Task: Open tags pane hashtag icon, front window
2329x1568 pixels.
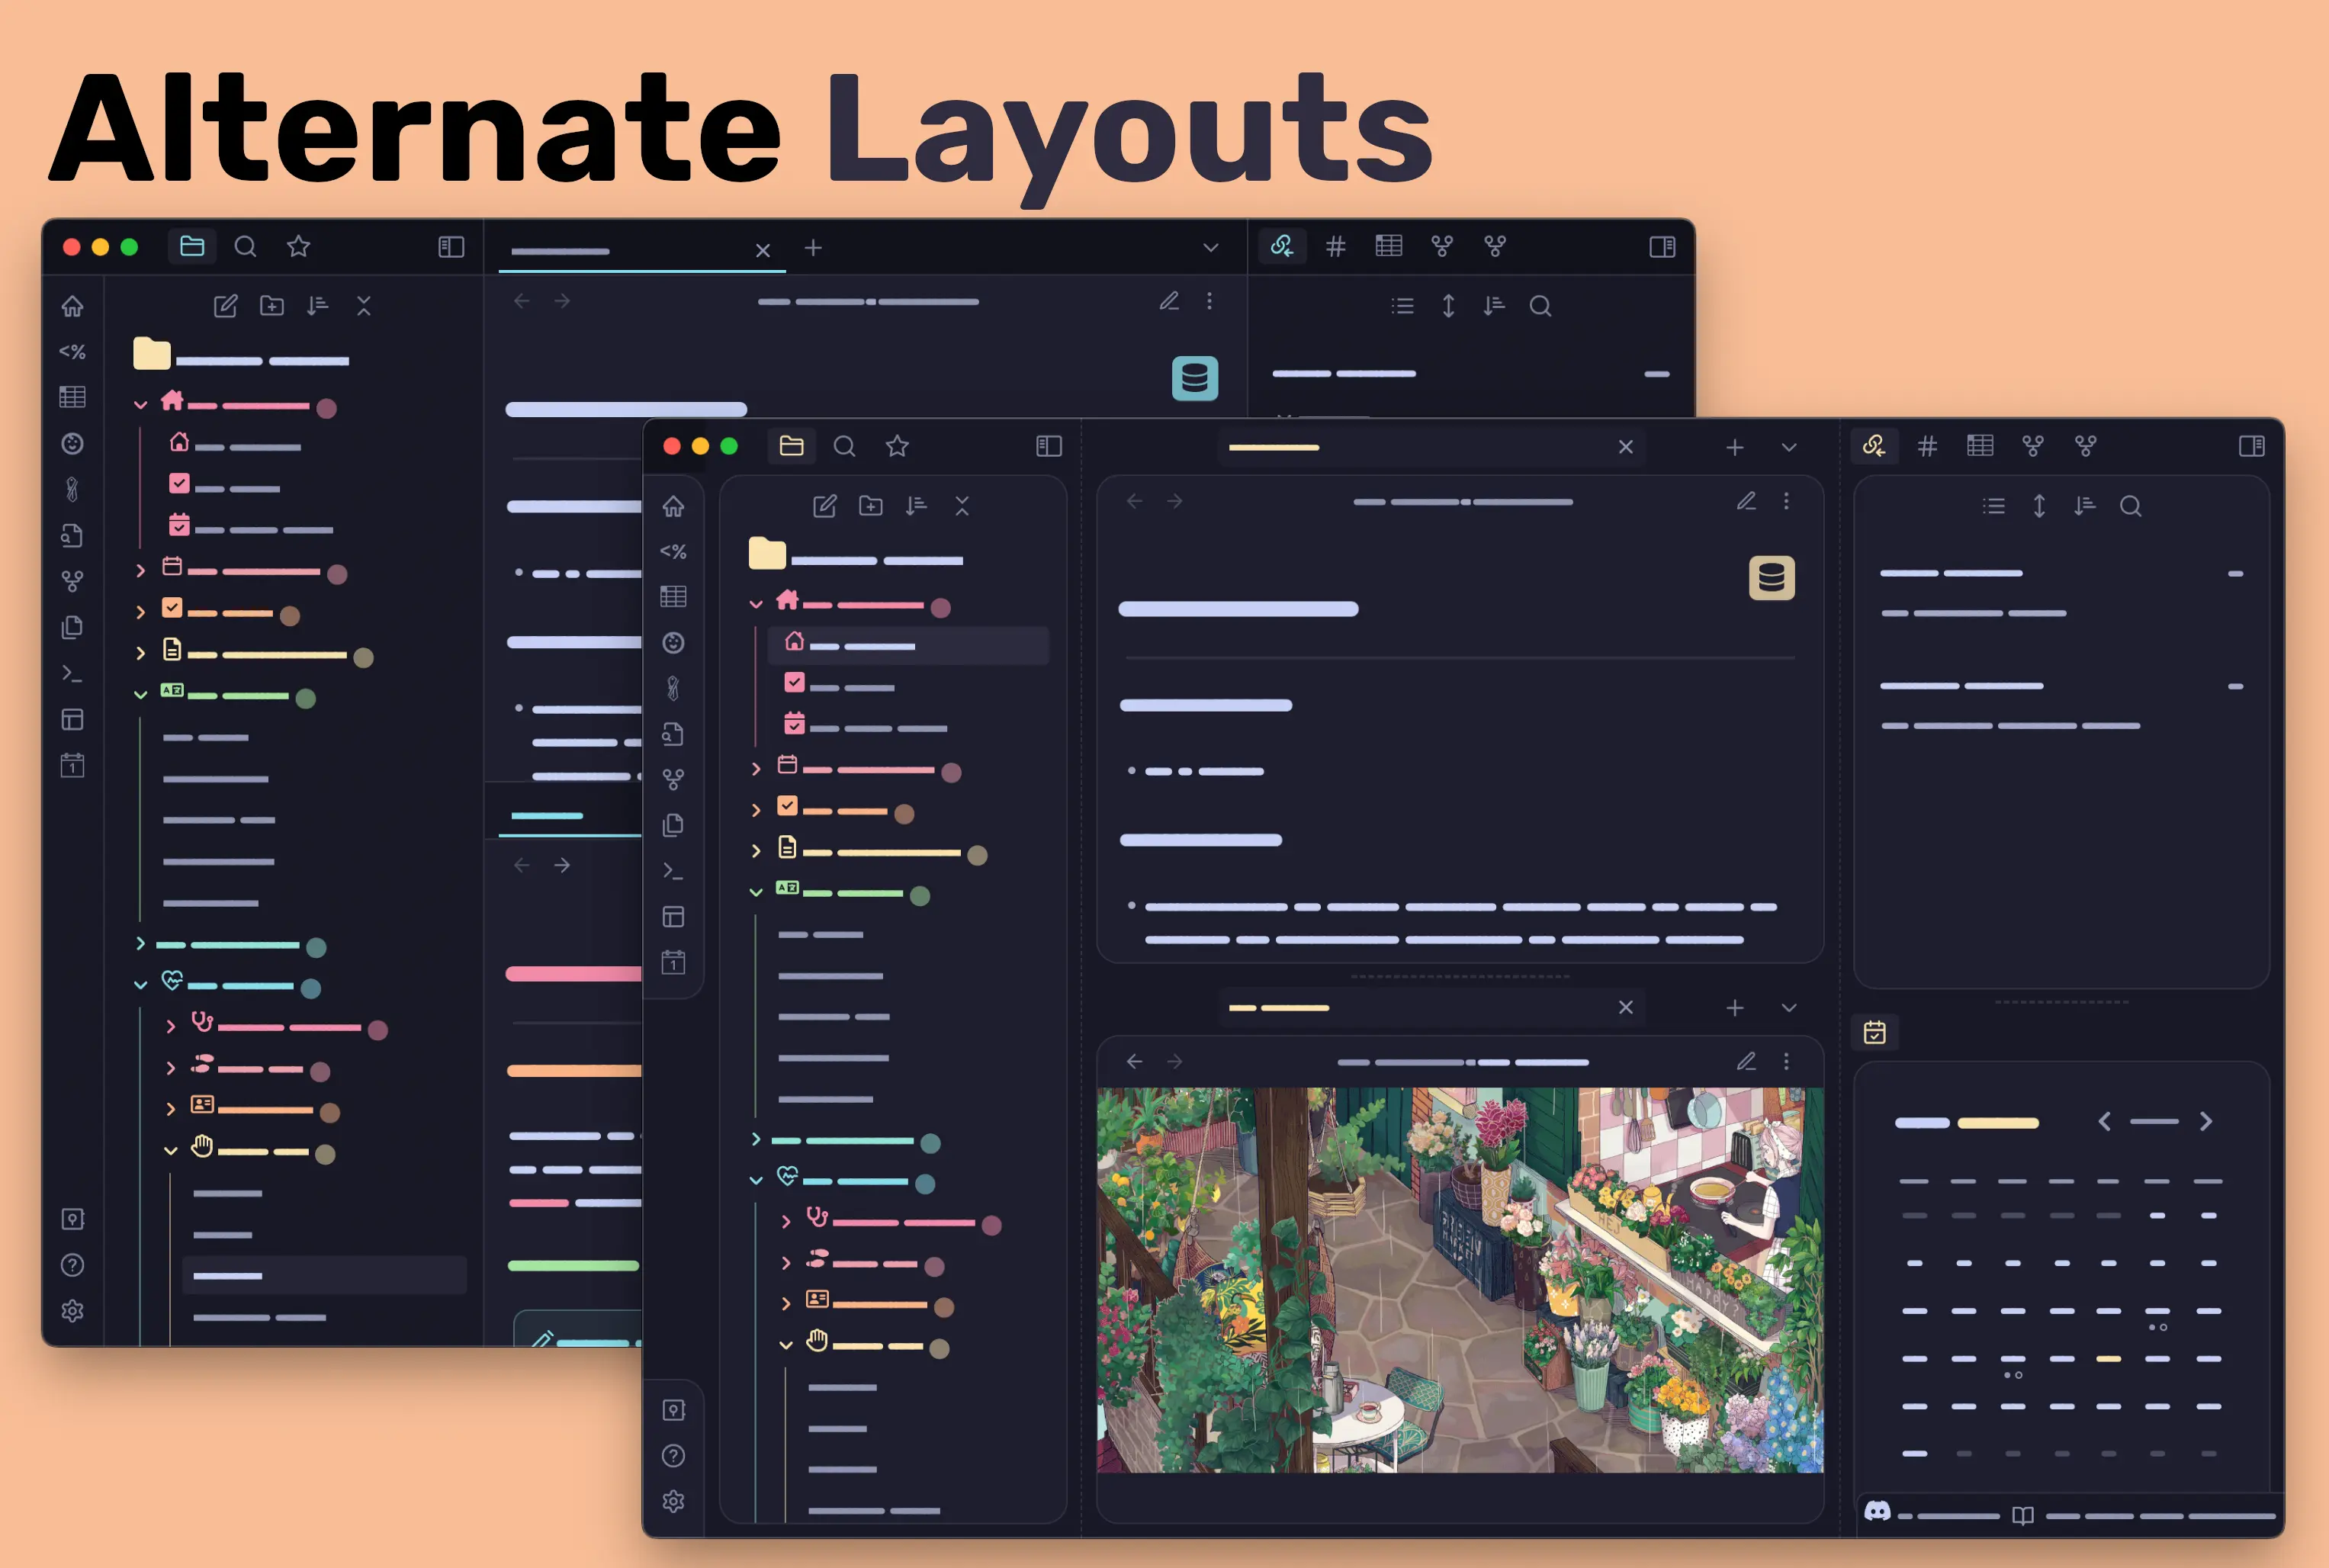Action: [x=1927, y=446]
